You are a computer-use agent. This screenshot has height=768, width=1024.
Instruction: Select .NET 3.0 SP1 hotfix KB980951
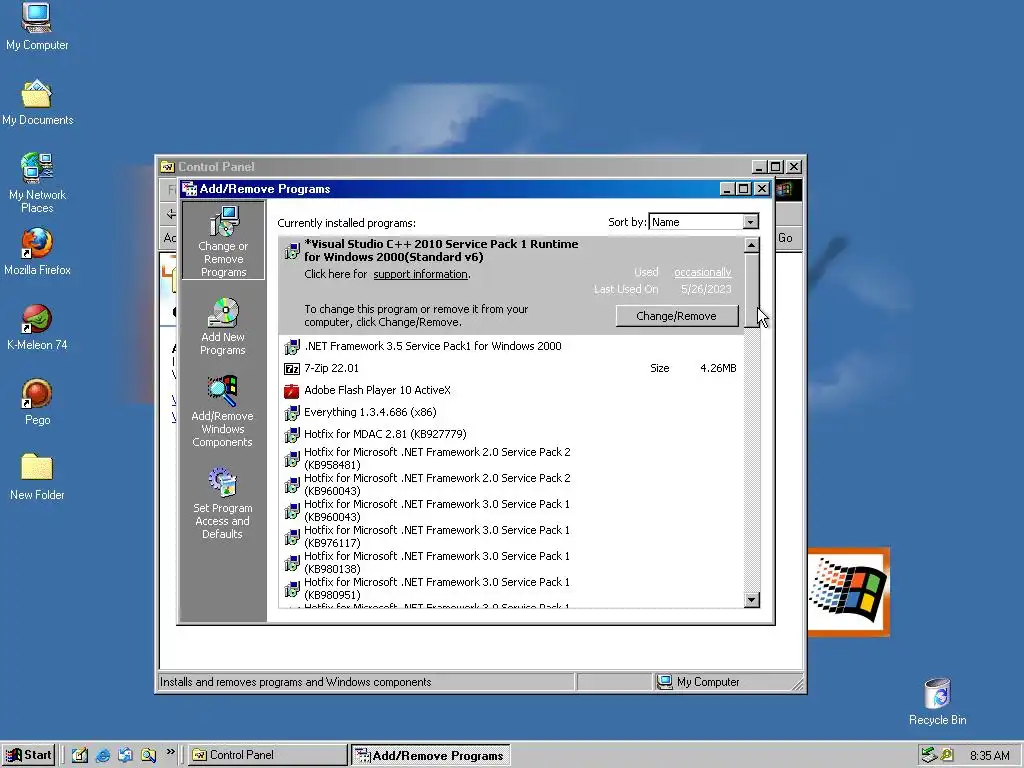(437, 588)
